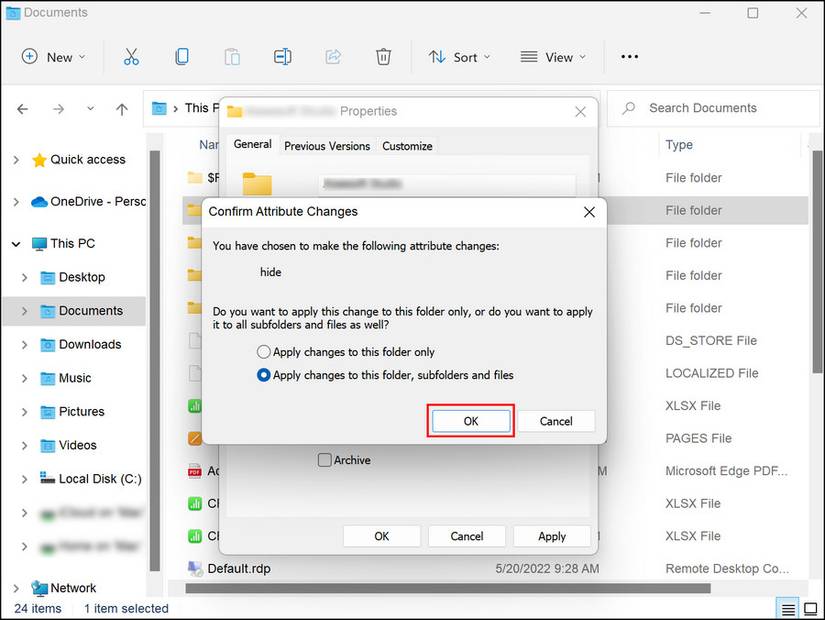
Task: Switch to large thumbnails via status bar icon
Action: pos(808,607)
